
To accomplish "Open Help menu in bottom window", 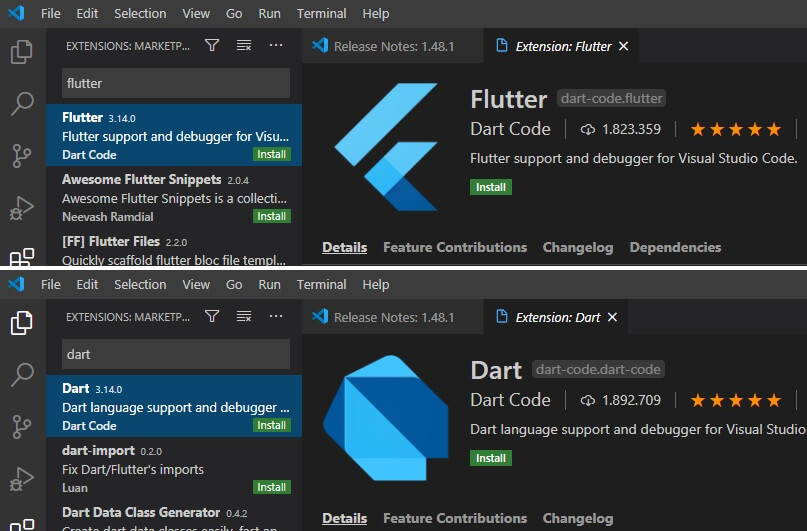I will (x=376, y=284).
